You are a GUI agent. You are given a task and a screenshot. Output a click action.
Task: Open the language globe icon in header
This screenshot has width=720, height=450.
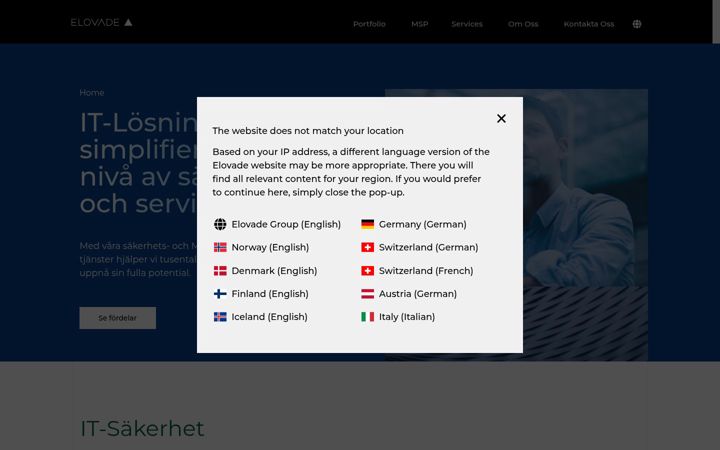click(636, 24)
